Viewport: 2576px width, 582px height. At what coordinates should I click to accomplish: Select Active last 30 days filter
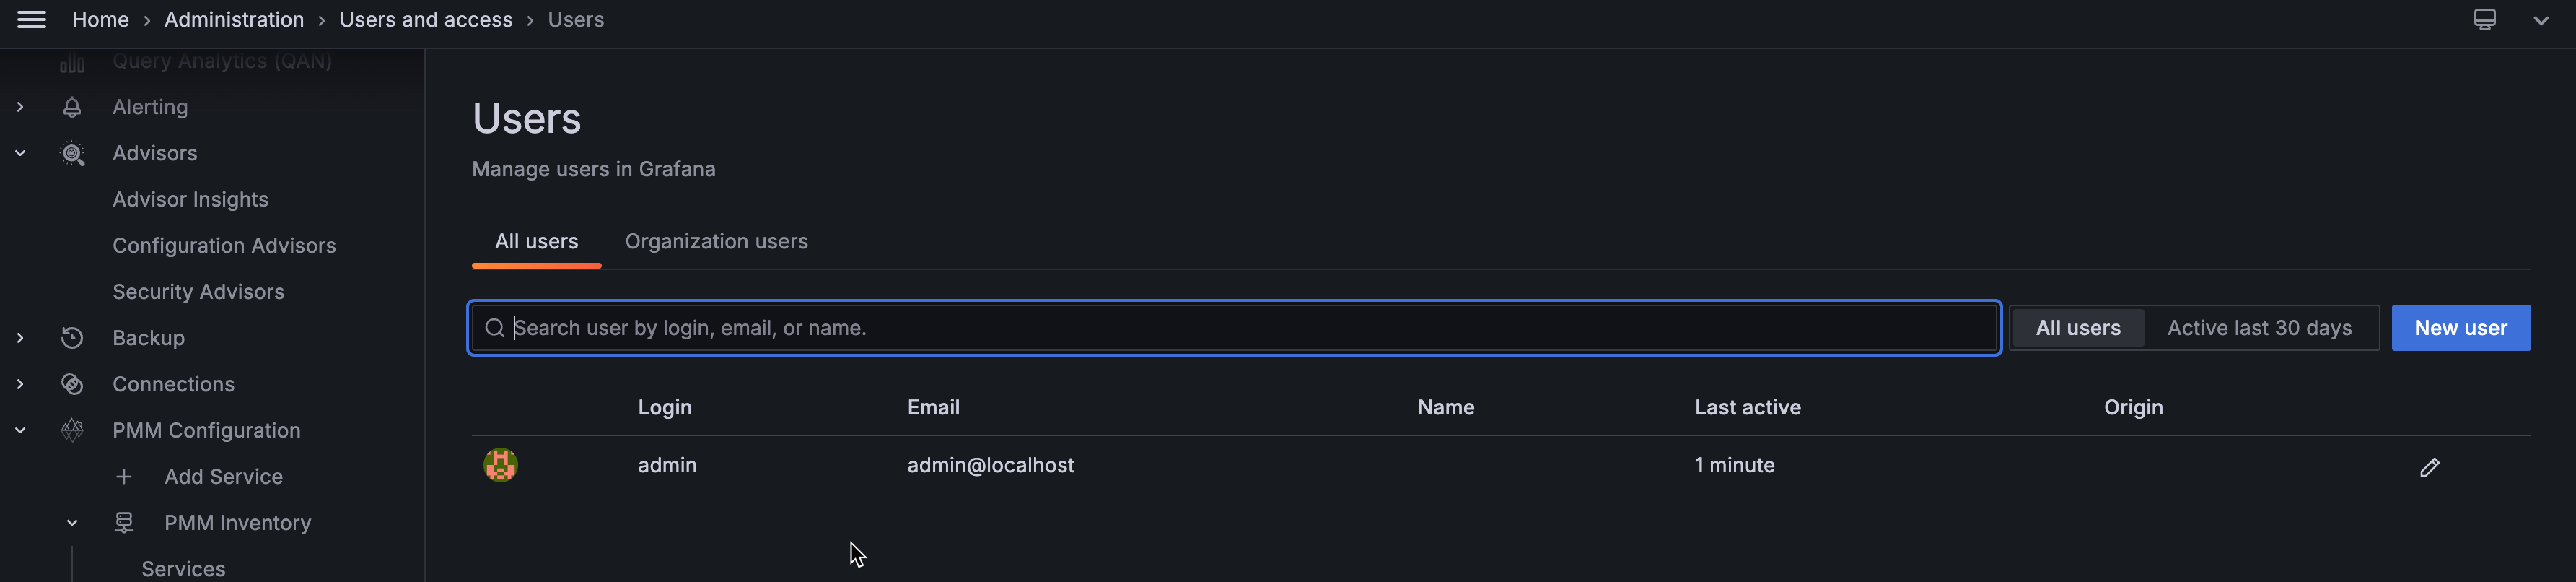(x=2259, y=328)
